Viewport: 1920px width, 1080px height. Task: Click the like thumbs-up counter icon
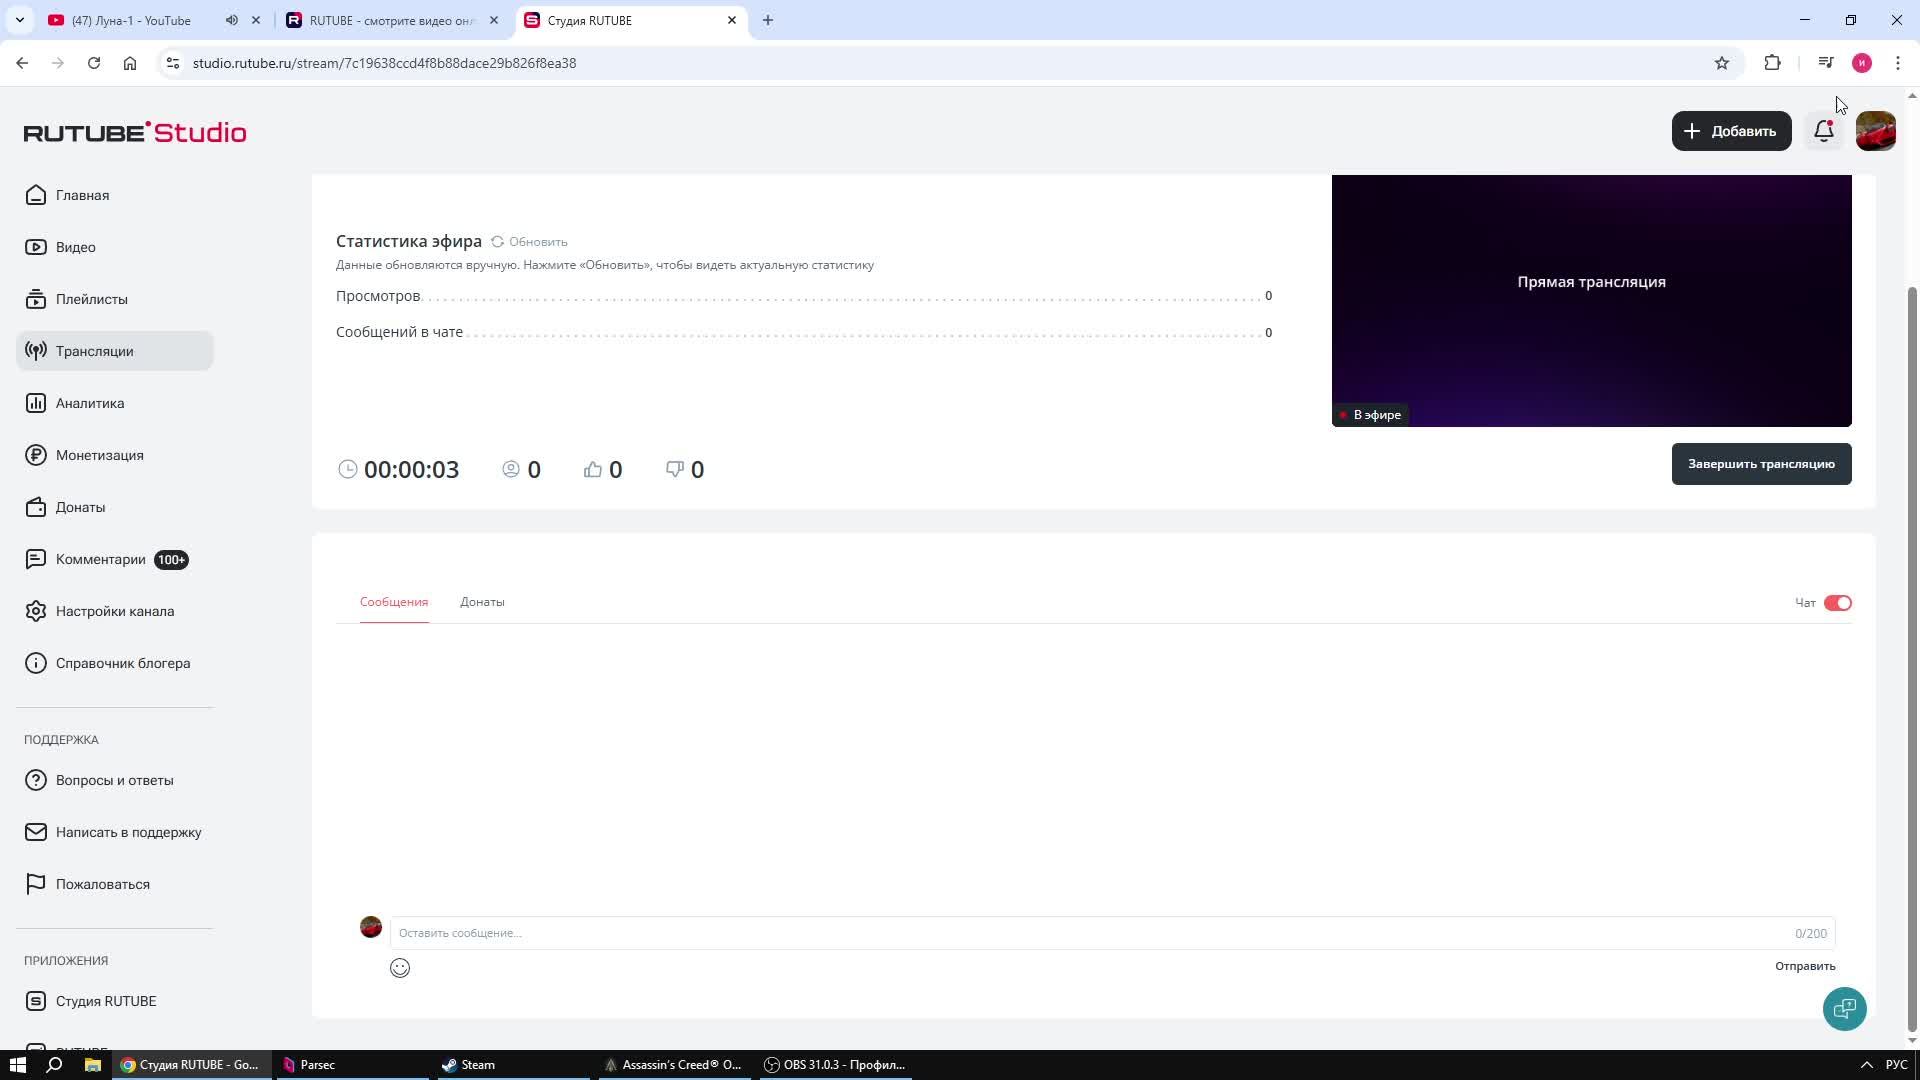tap(593, 470)
